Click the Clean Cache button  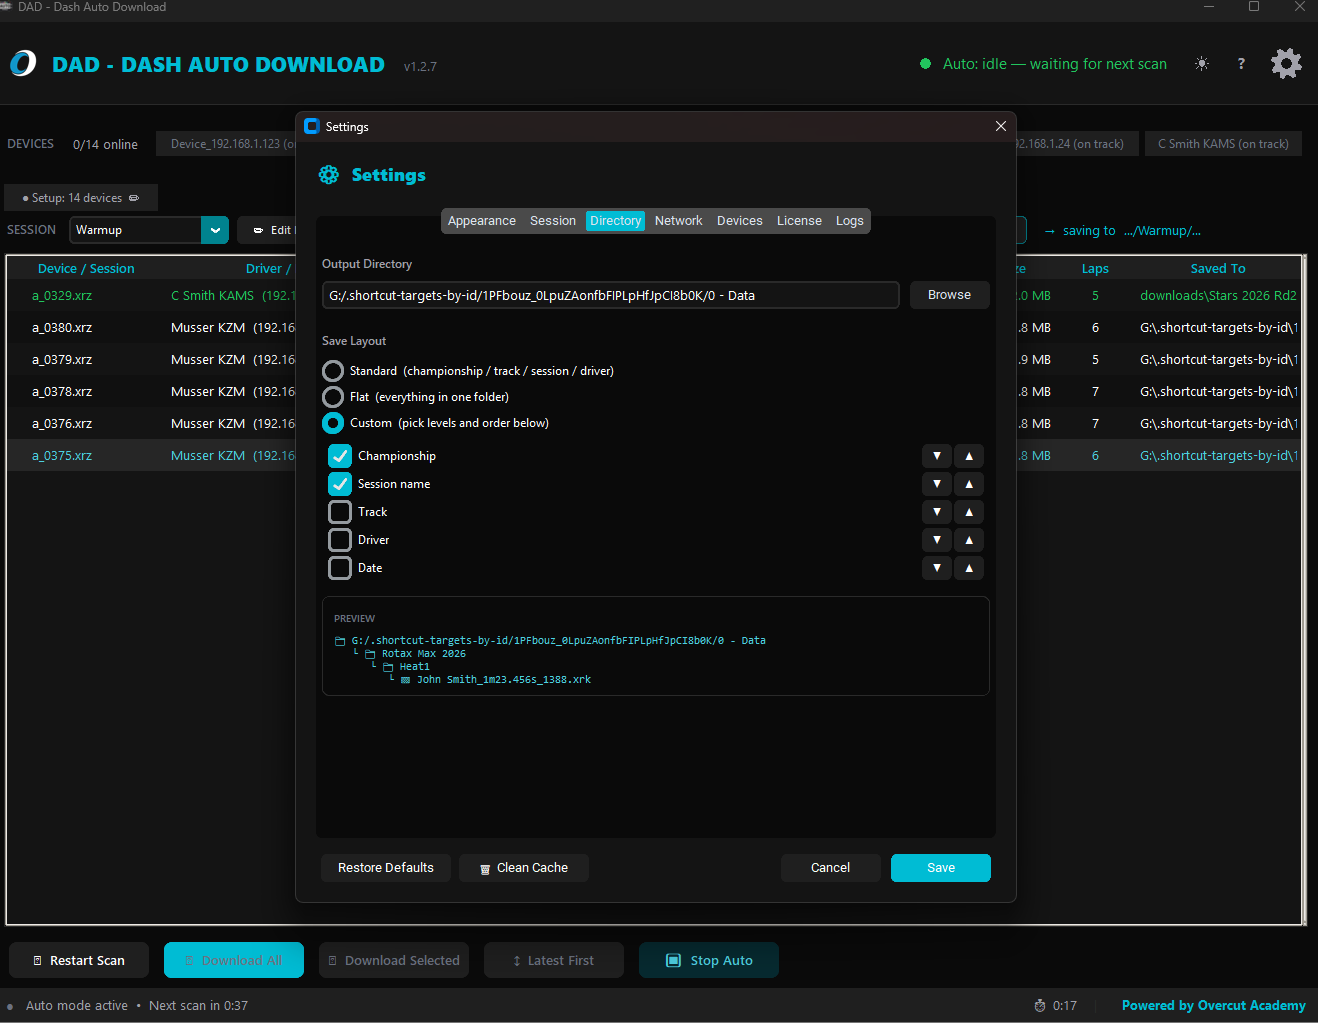[524, 868]
